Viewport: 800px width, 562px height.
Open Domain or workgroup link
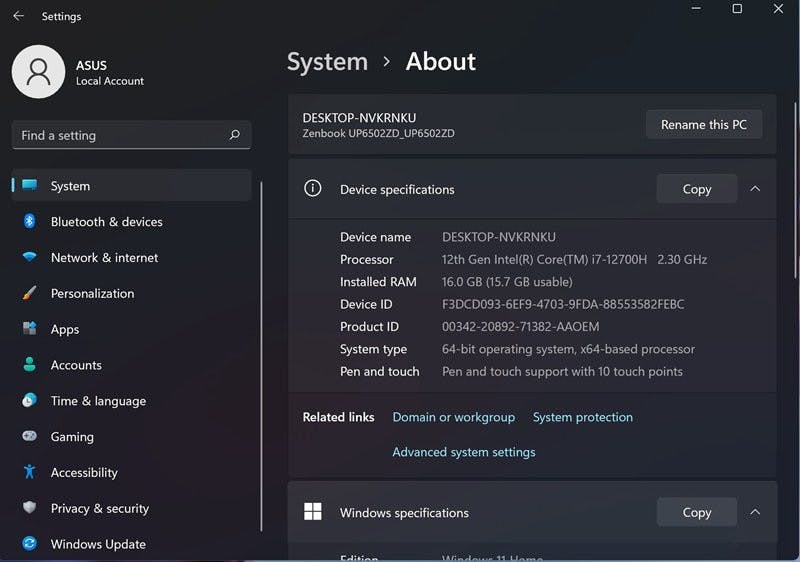(x=454, y=417)
